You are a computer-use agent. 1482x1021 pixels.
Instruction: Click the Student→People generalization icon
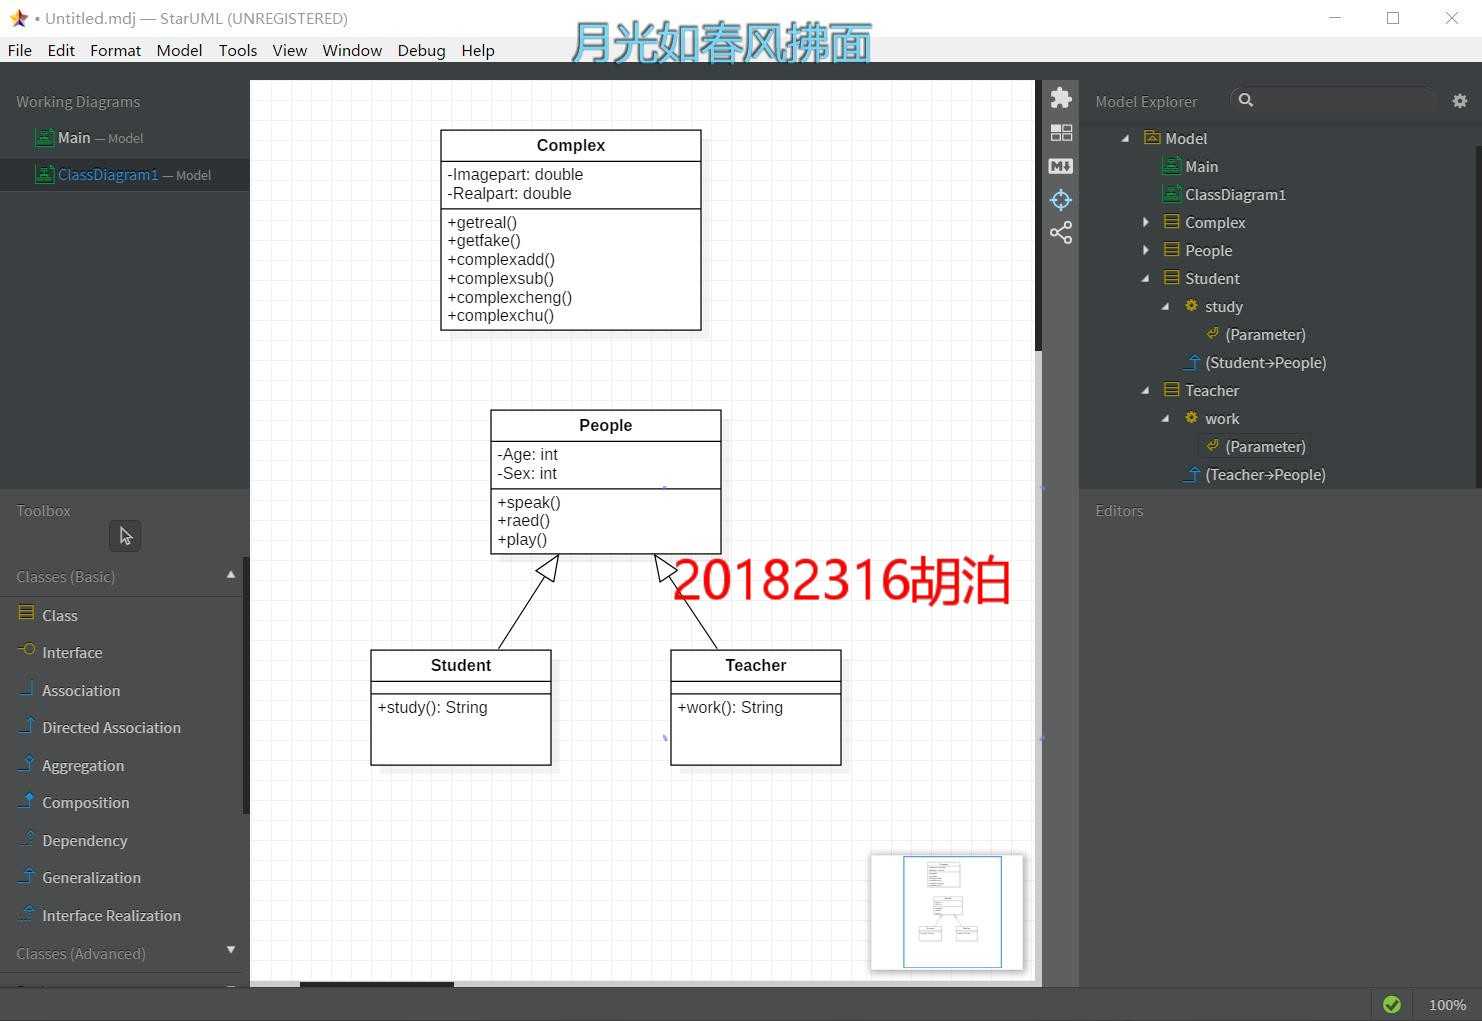[1192, 362]
